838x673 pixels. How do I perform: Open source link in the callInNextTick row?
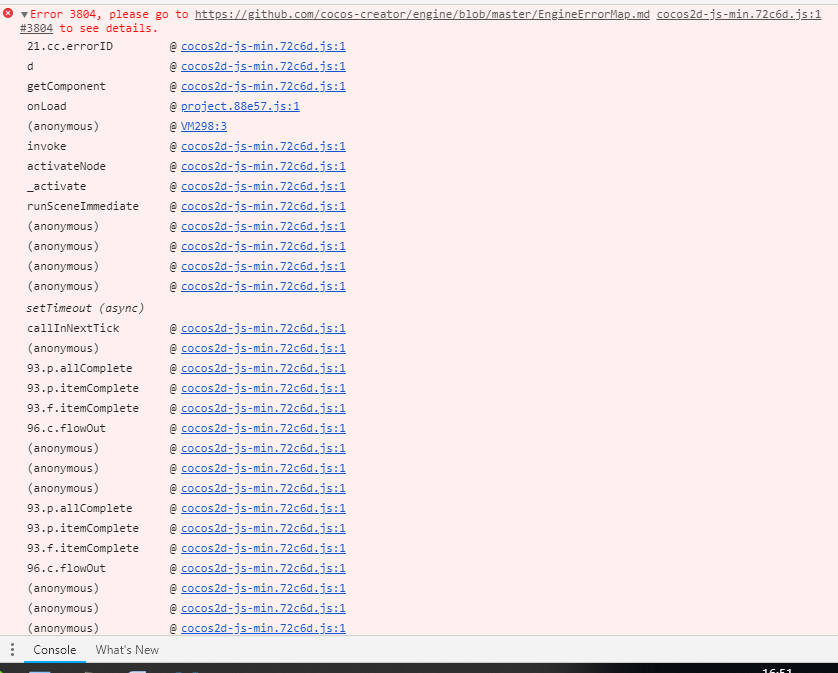click(263, 328)
